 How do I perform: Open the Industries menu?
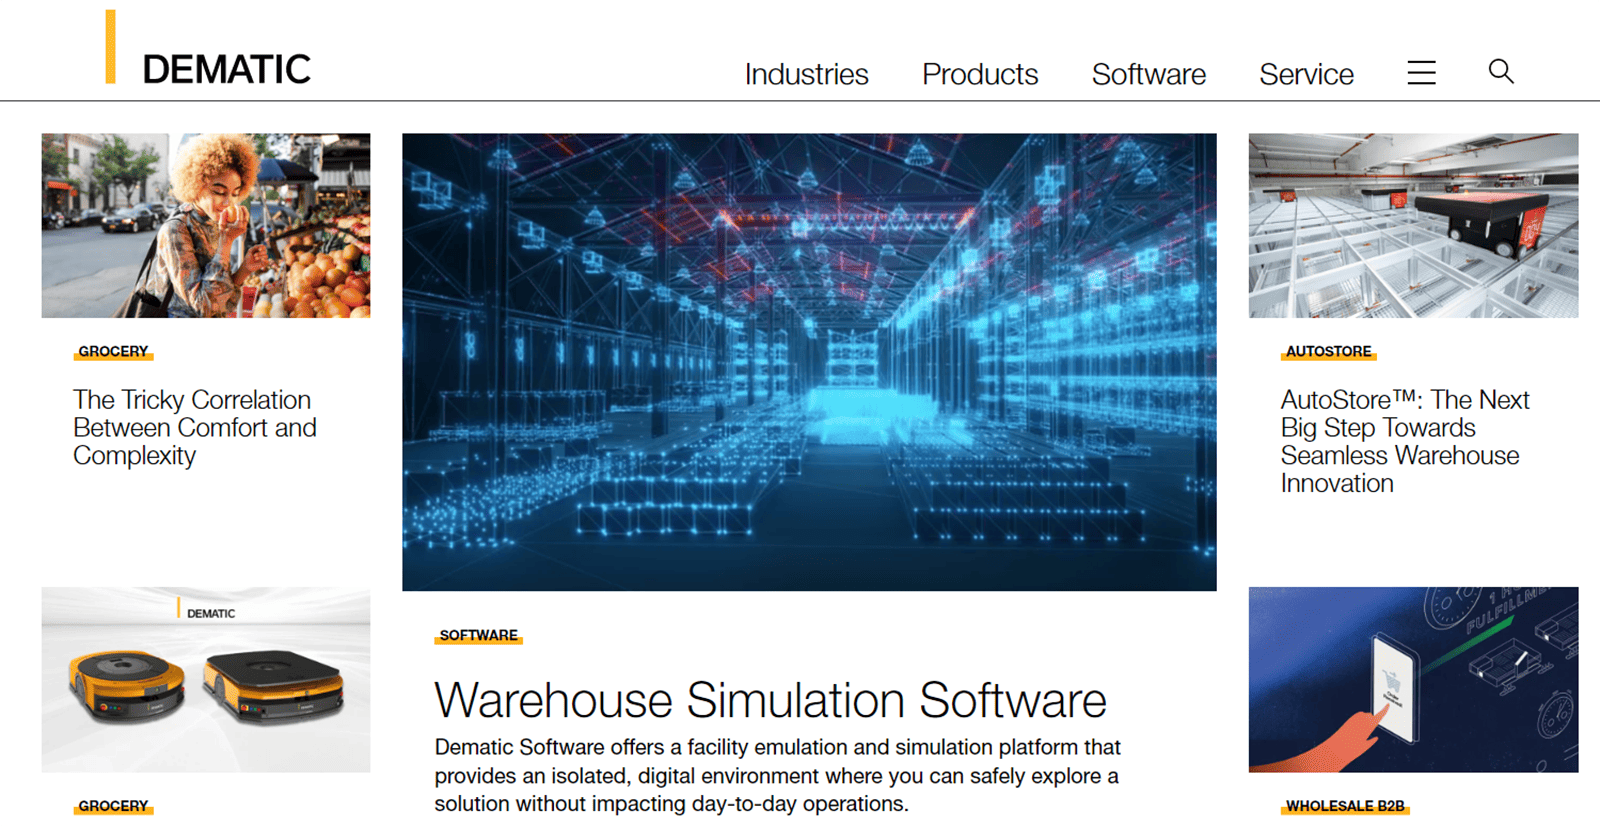[x=806, y=74]
